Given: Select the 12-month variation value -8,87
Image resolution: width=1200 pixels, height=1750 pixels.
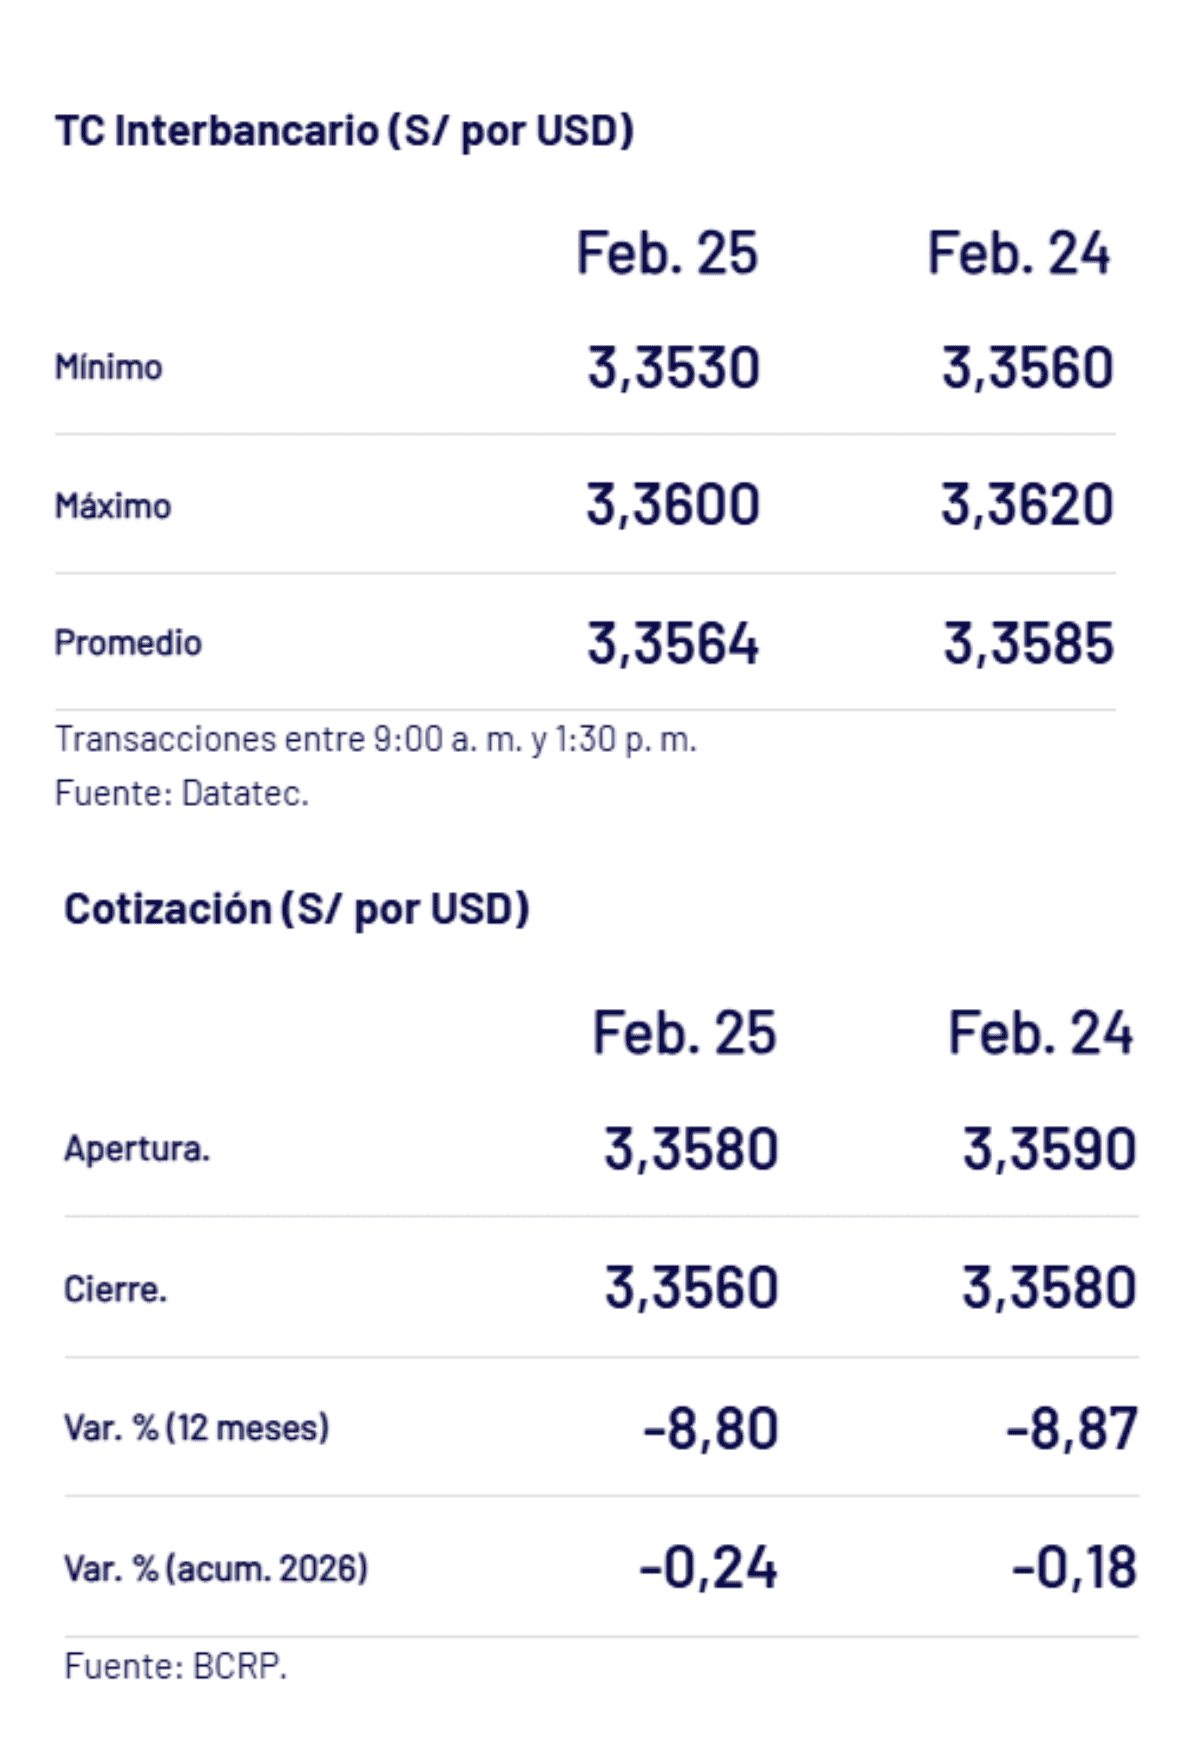Looking at the screenshot, I should pos(1071,1428).
